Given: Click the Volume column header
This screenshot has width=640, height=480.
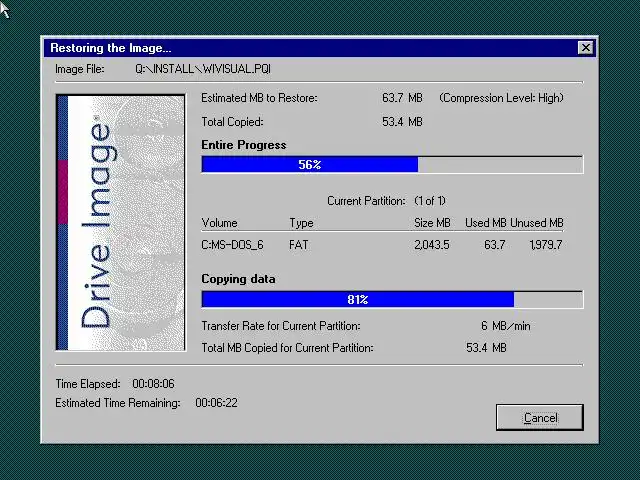Looking at the screenshot, I should coord(219,223).
